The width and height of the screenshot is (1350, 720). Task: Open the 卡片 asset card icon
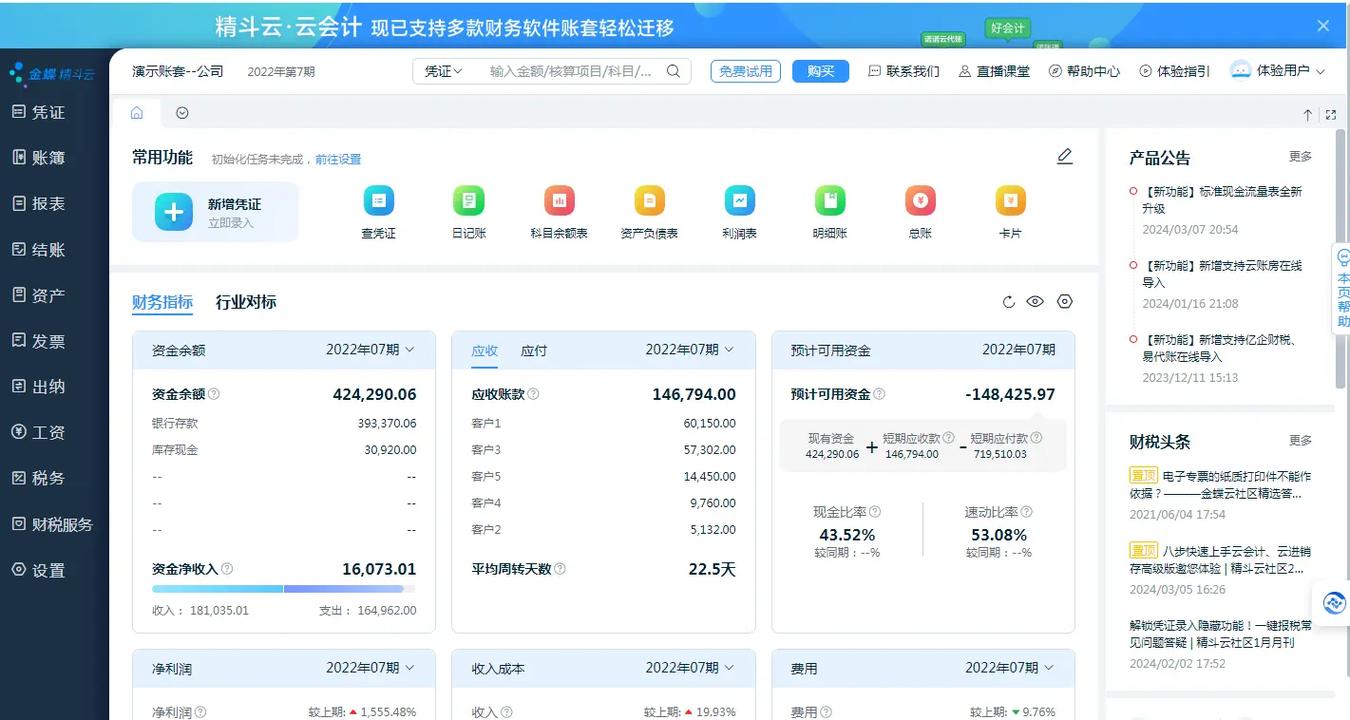(x=1010, y=202)
